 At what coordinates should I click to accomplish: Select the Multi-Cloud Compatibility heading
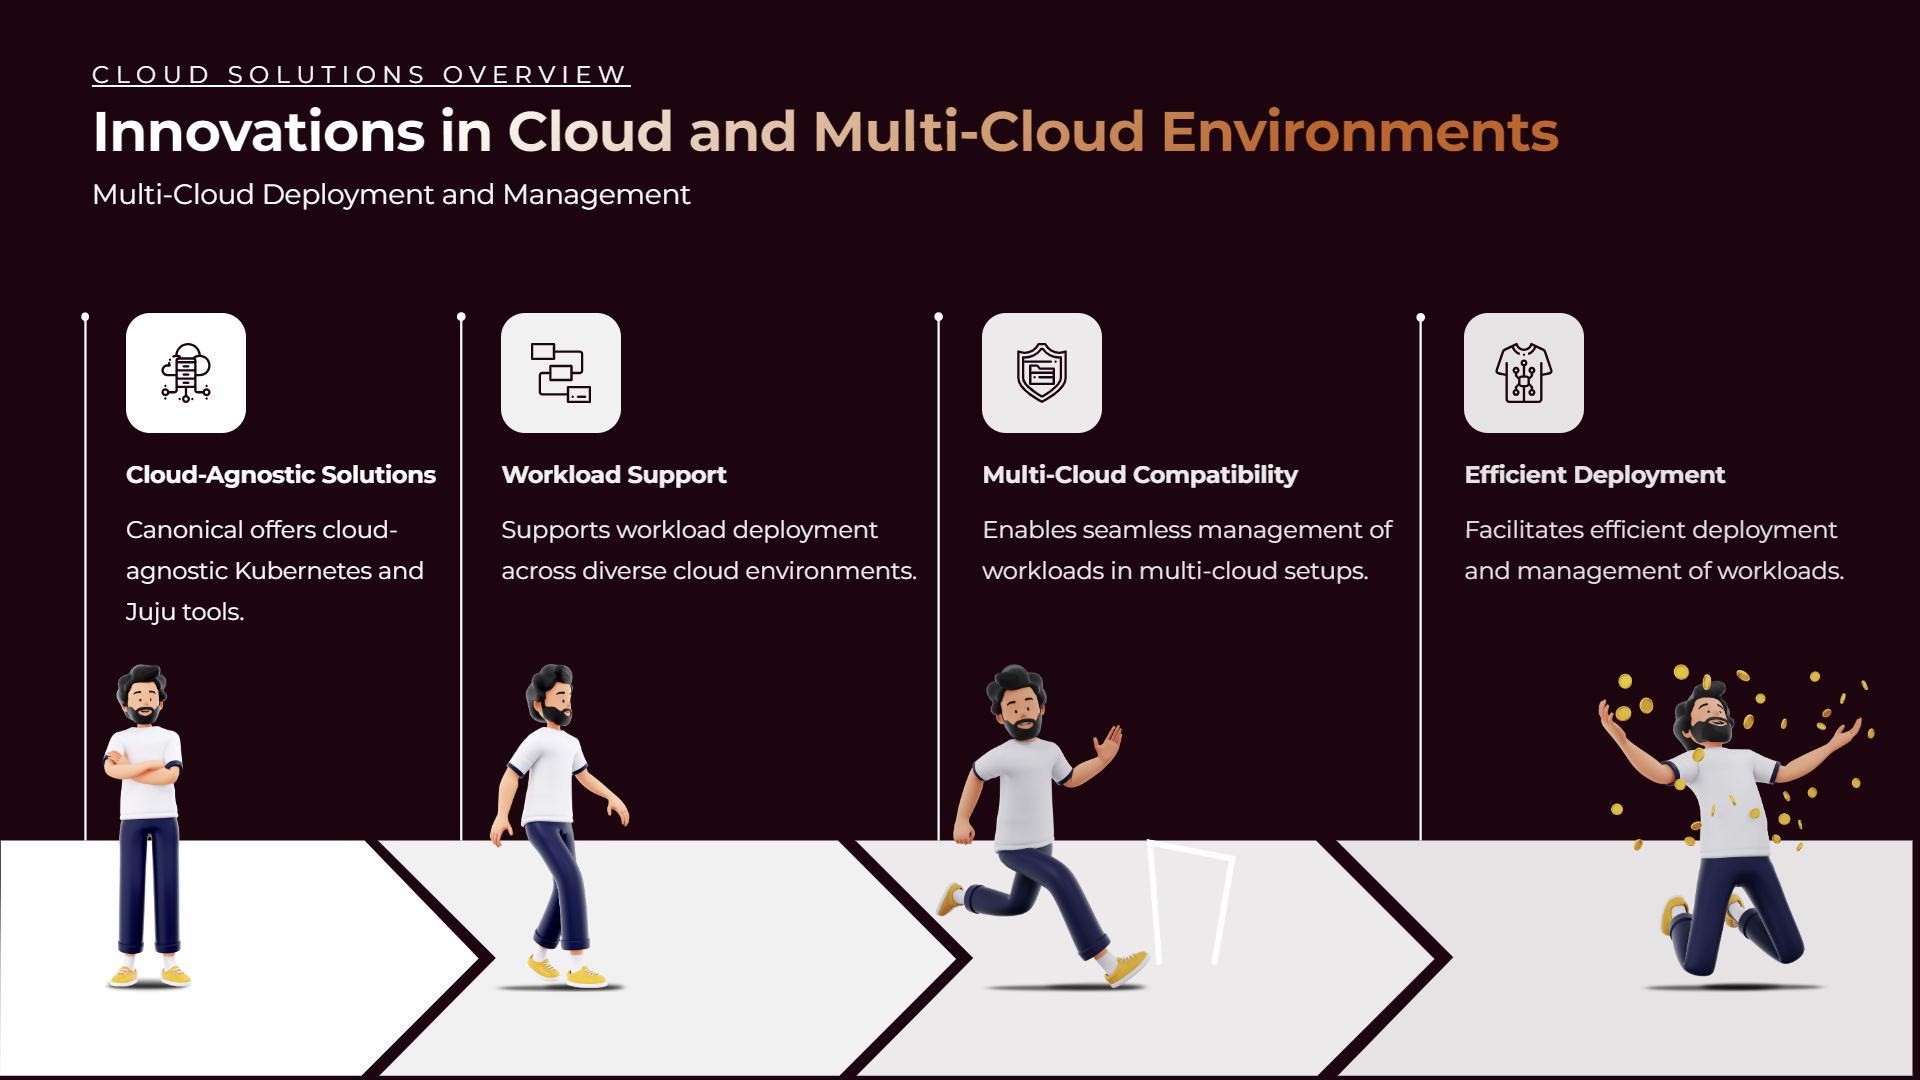point(1140,475)
